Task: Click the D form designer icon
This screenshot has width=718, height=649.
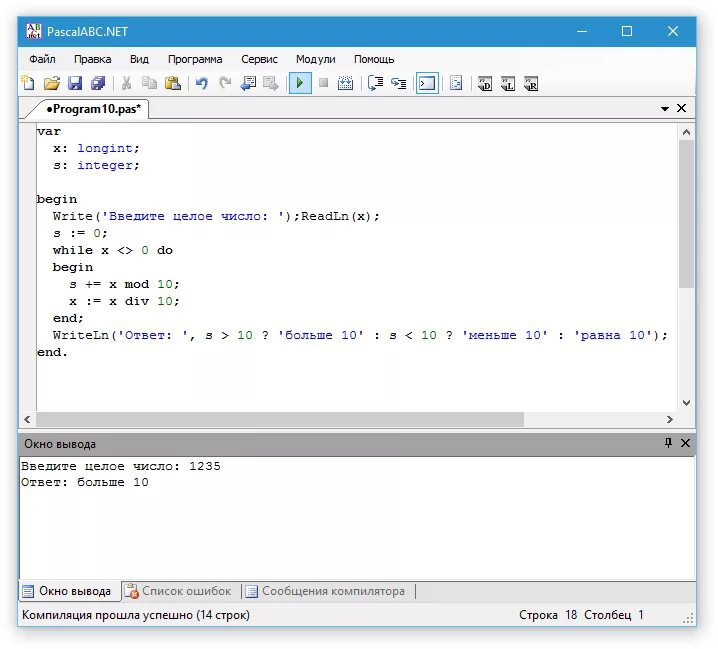Action: [x=484, y=84]
